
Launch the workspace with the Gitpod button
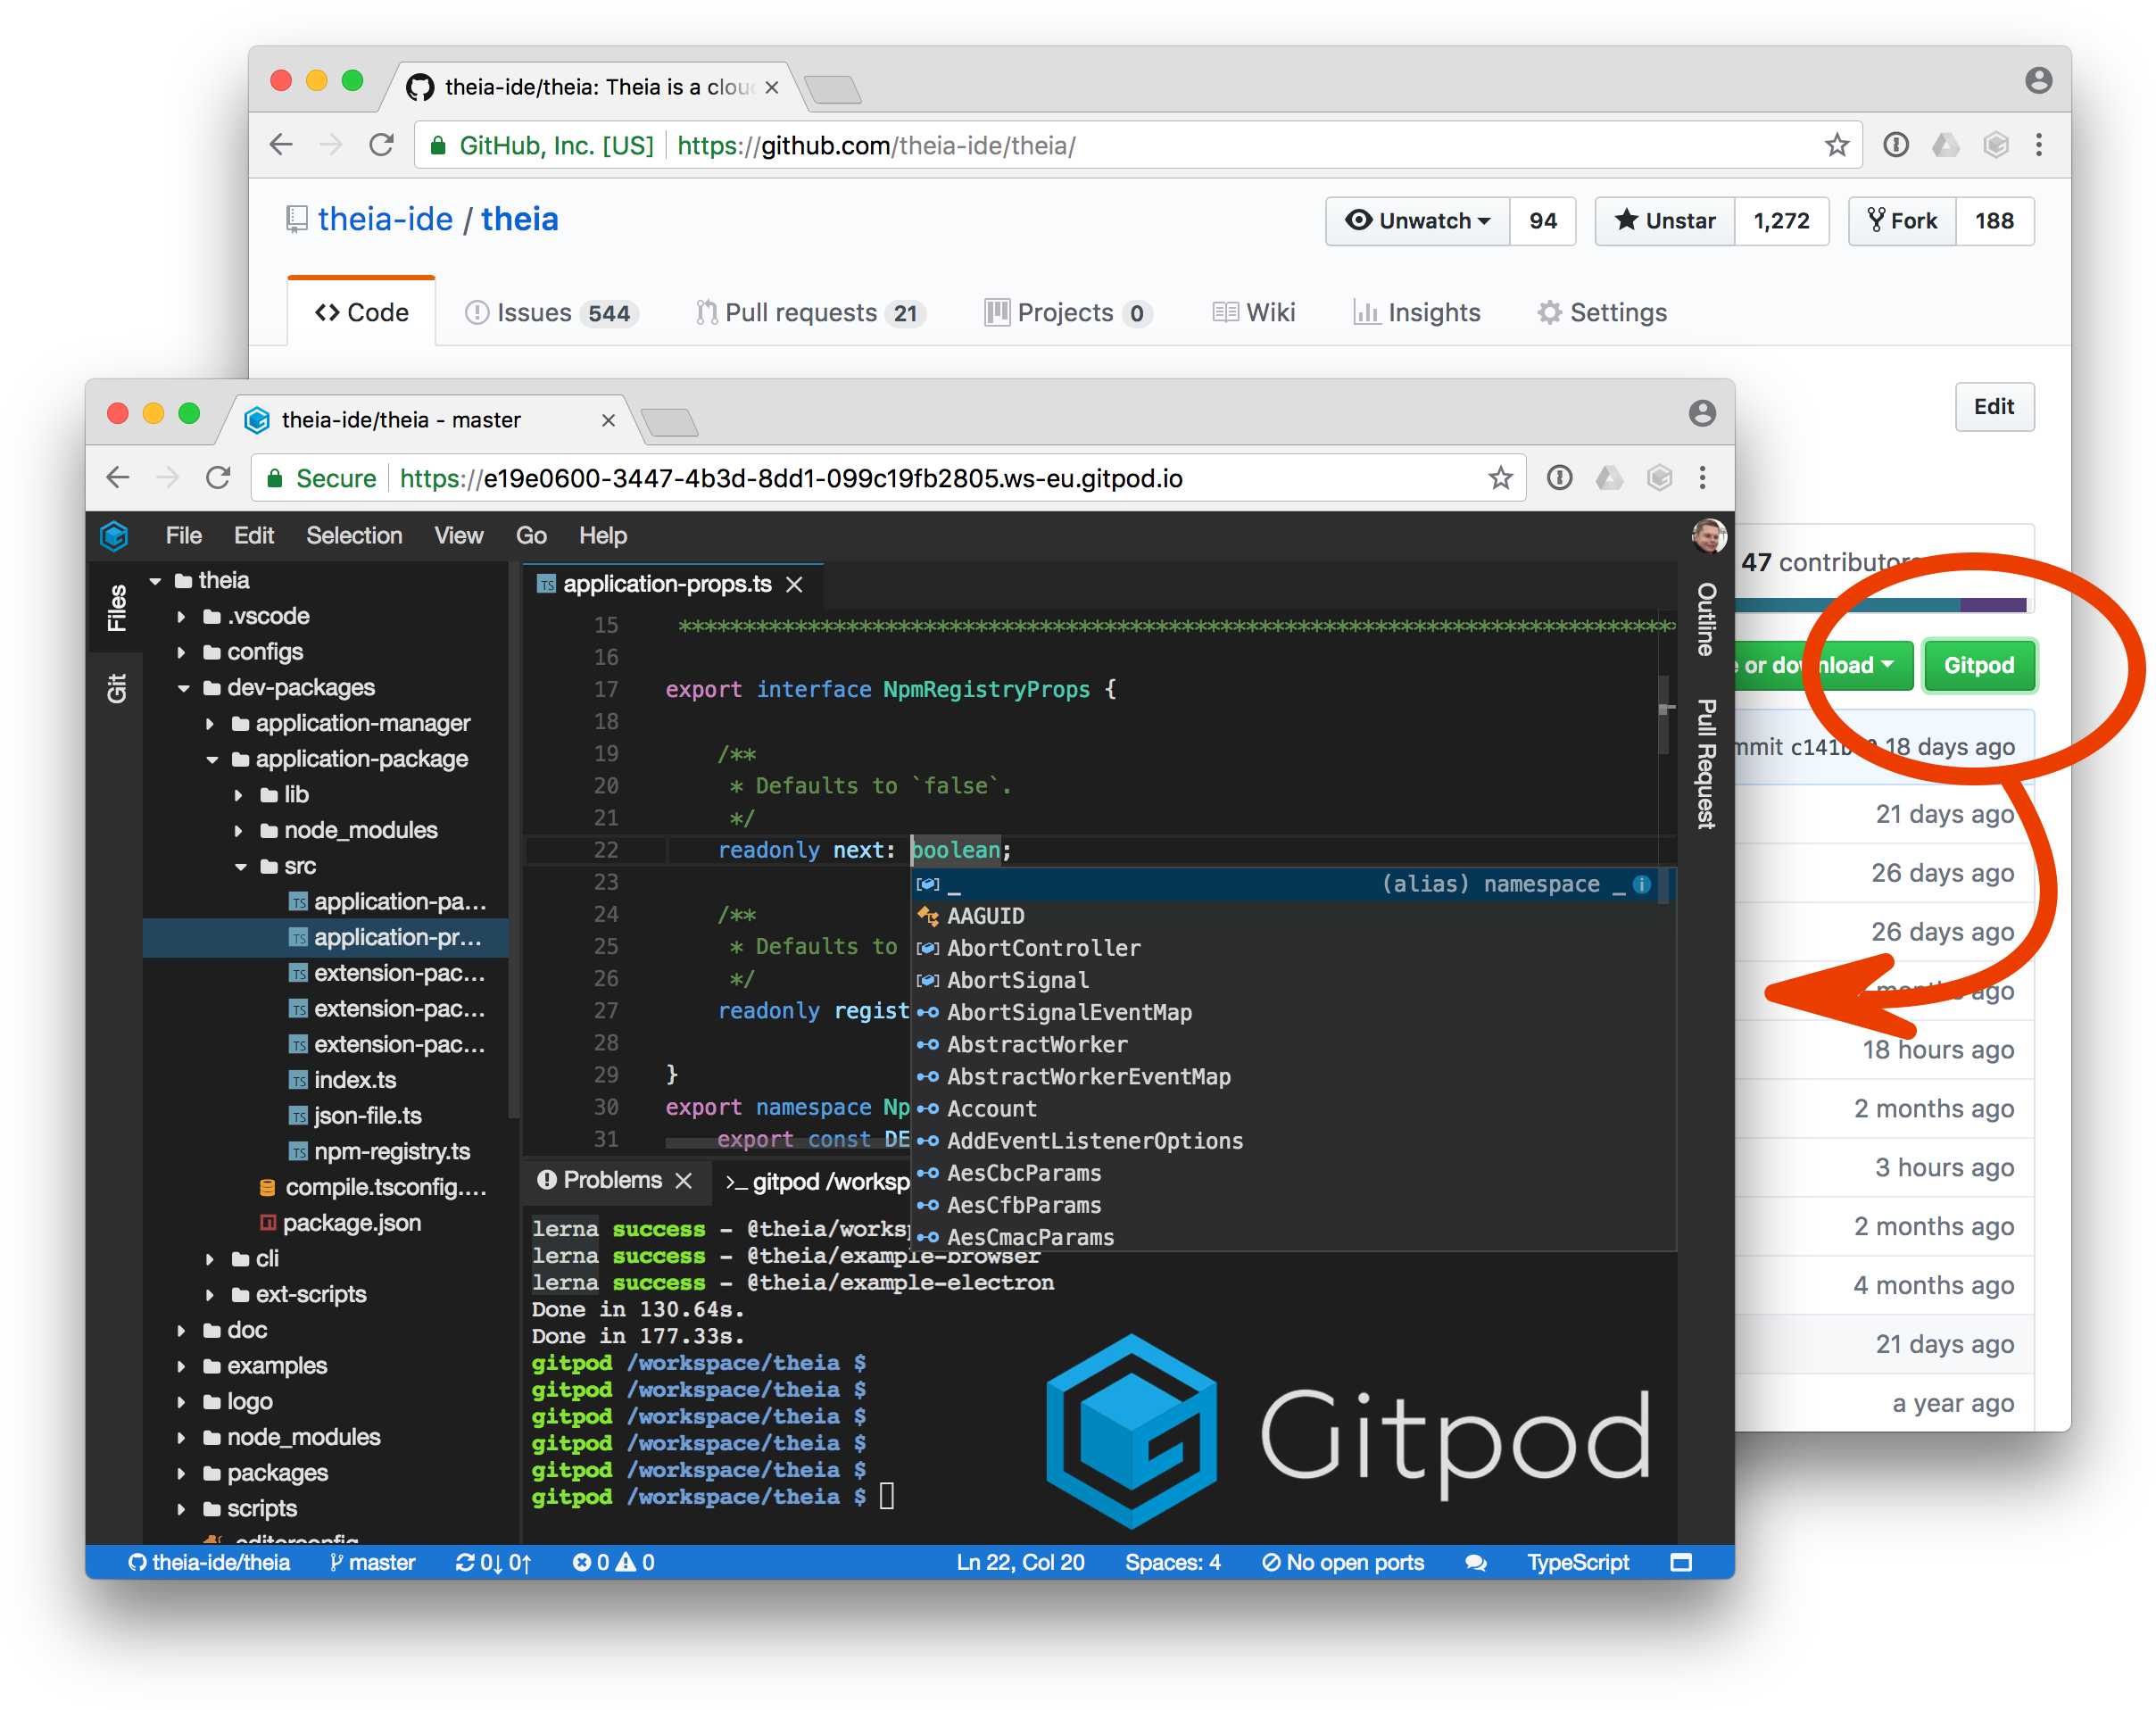click(x=1979, y=665)
